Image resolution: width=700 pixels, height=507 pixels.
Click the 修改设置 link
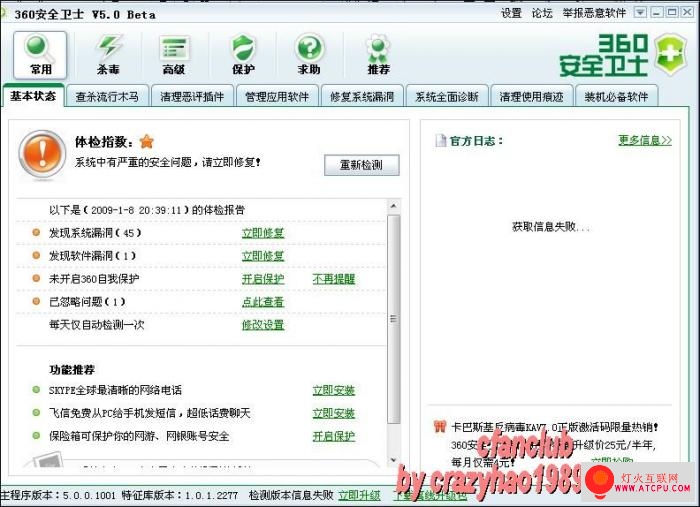(x=263, y=325)
